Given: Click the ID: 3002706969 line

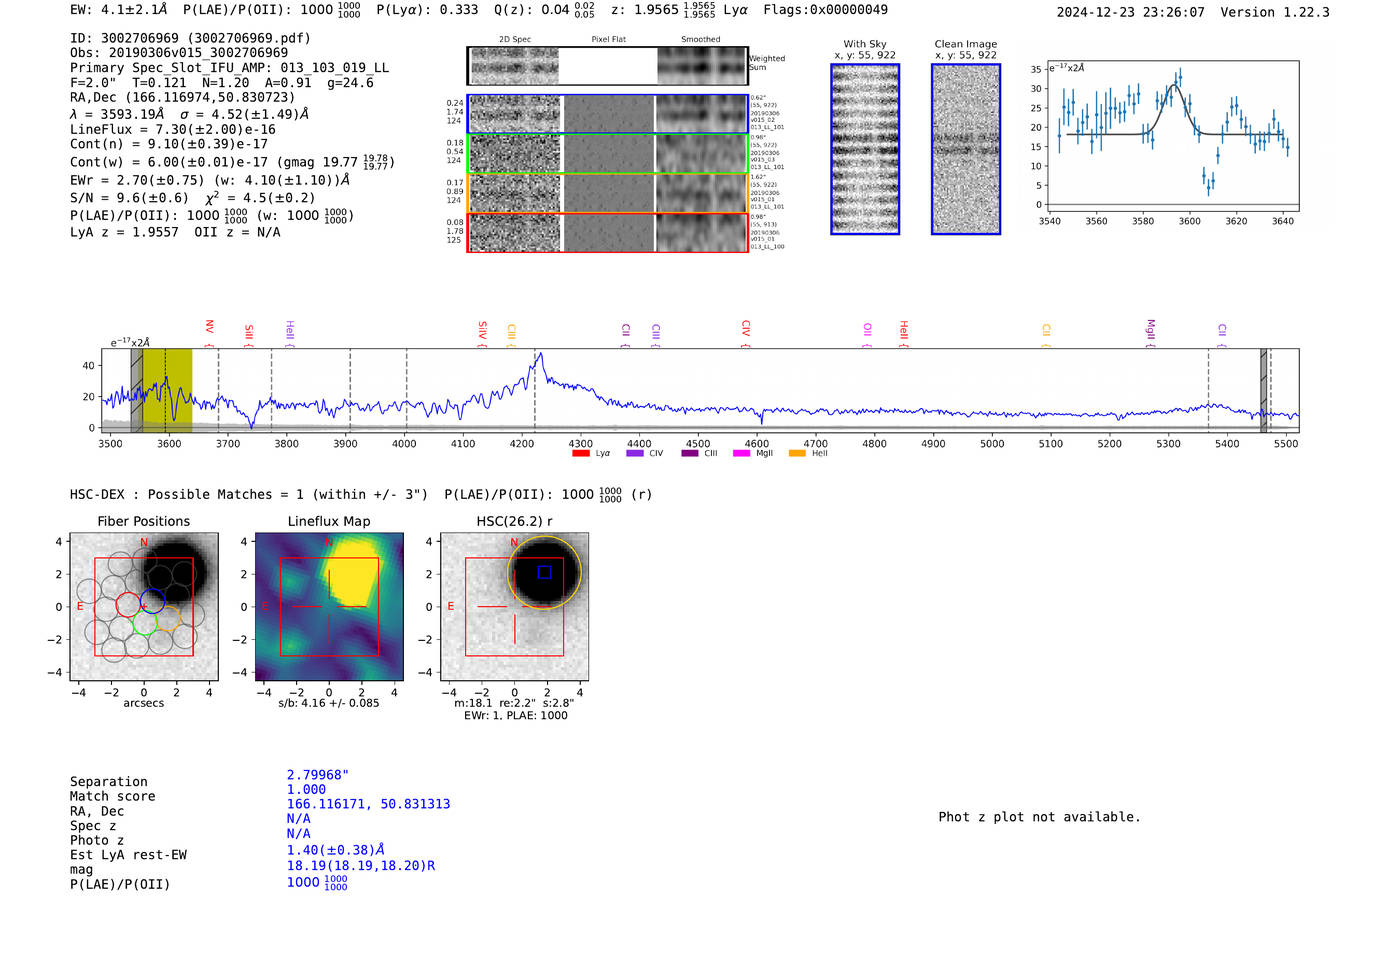Looking at the screenshot, I should (190, 38).
